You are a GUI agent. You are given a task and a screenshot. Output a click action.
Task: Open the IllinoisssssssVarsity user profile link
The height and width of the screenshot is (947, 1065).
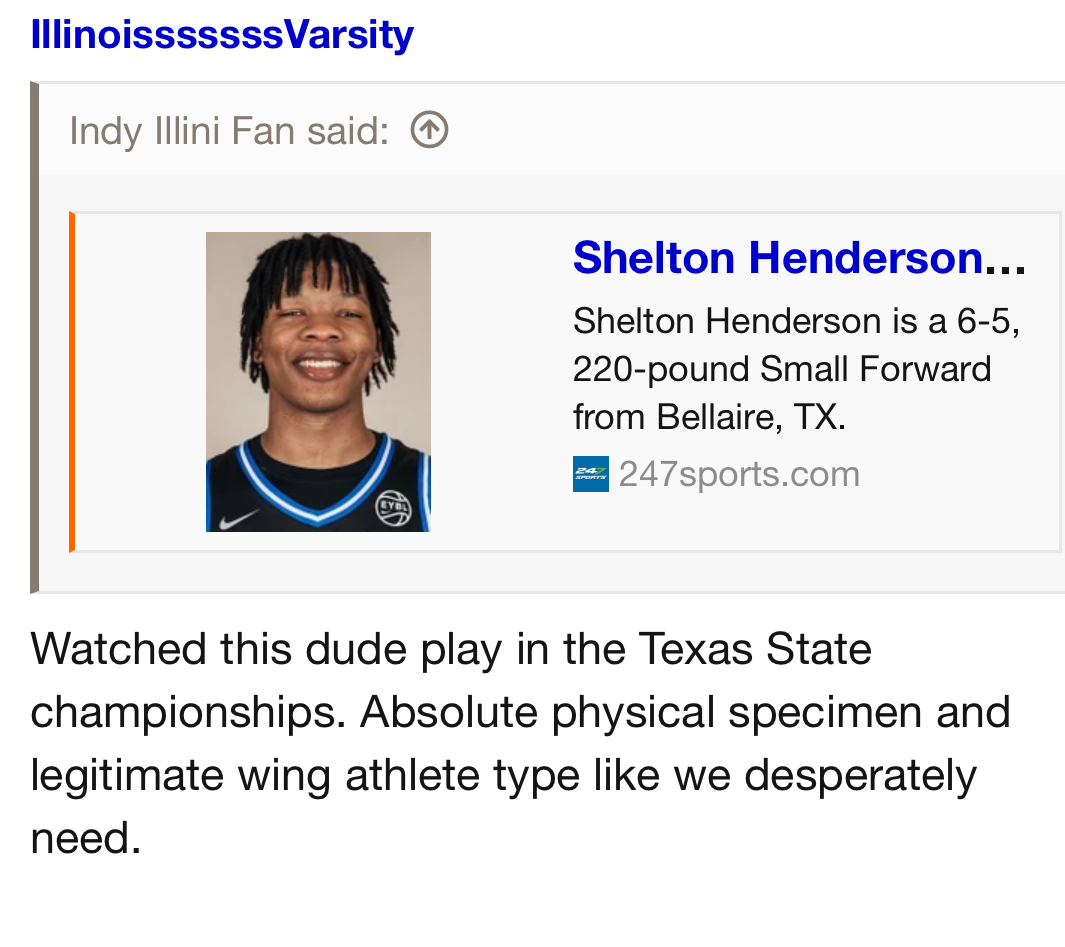pos(222,35)
